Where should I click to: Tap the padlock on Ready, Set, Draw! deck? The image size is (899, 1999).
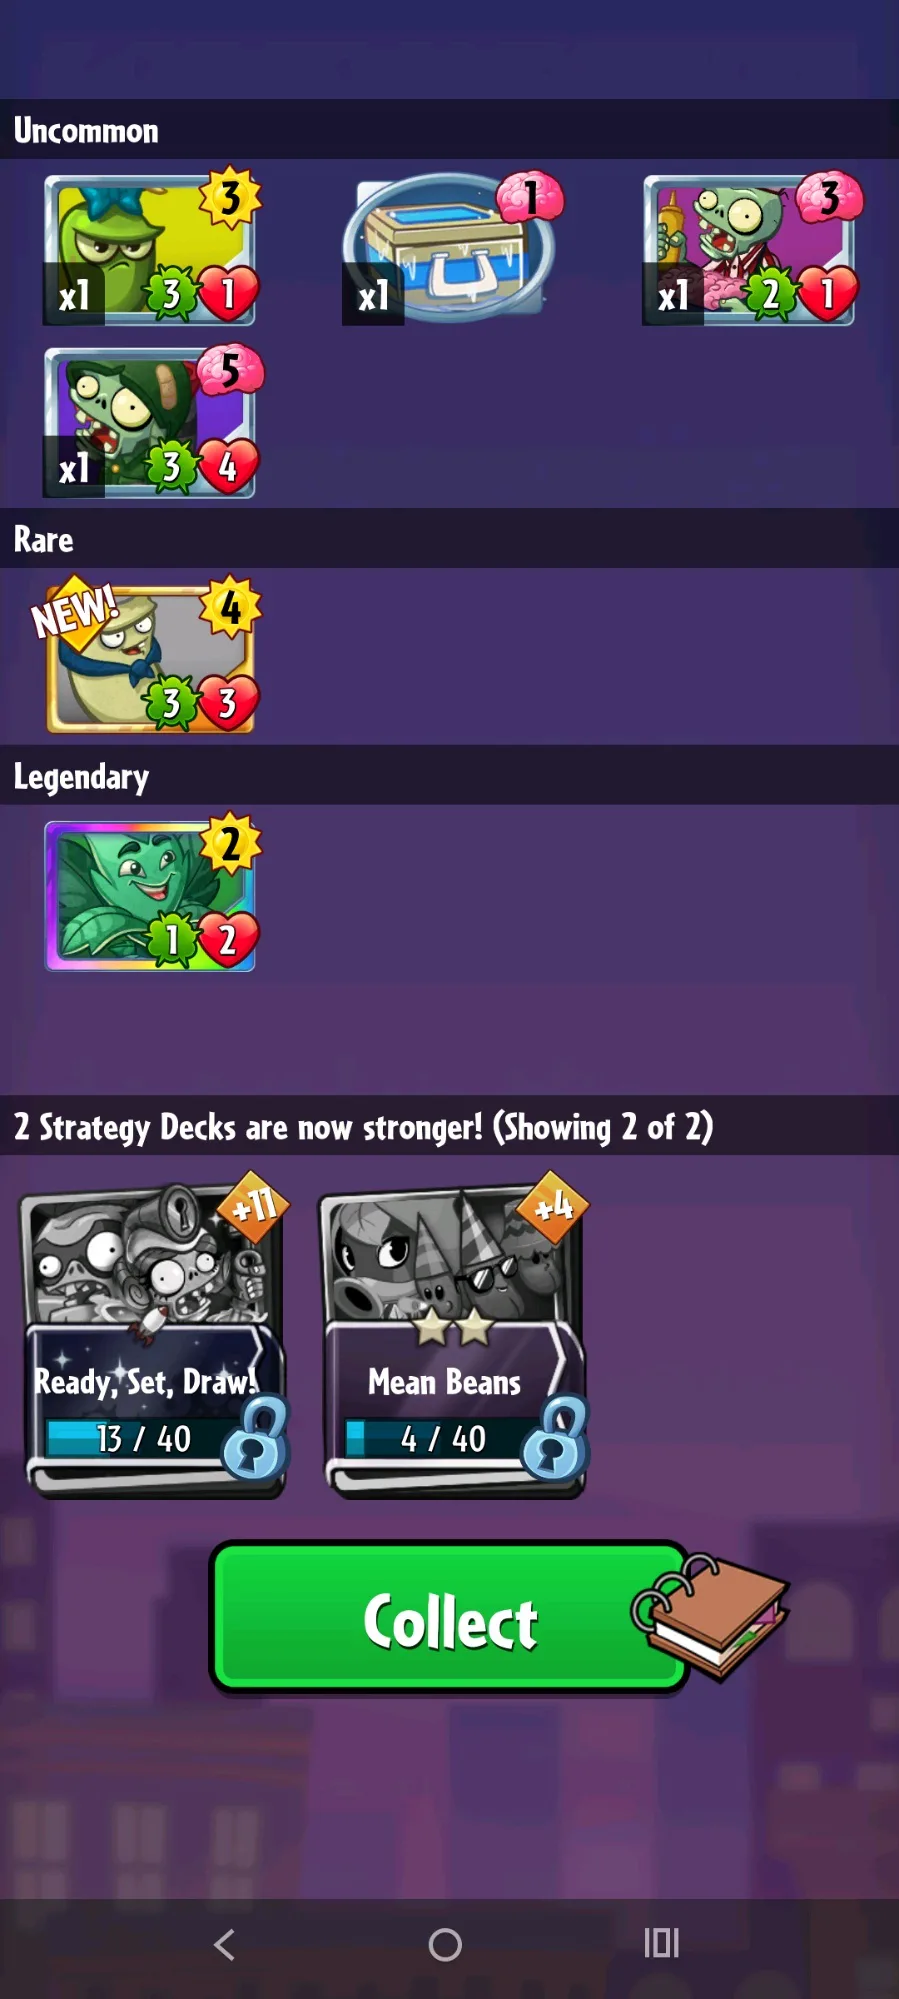pos(255,1439)
